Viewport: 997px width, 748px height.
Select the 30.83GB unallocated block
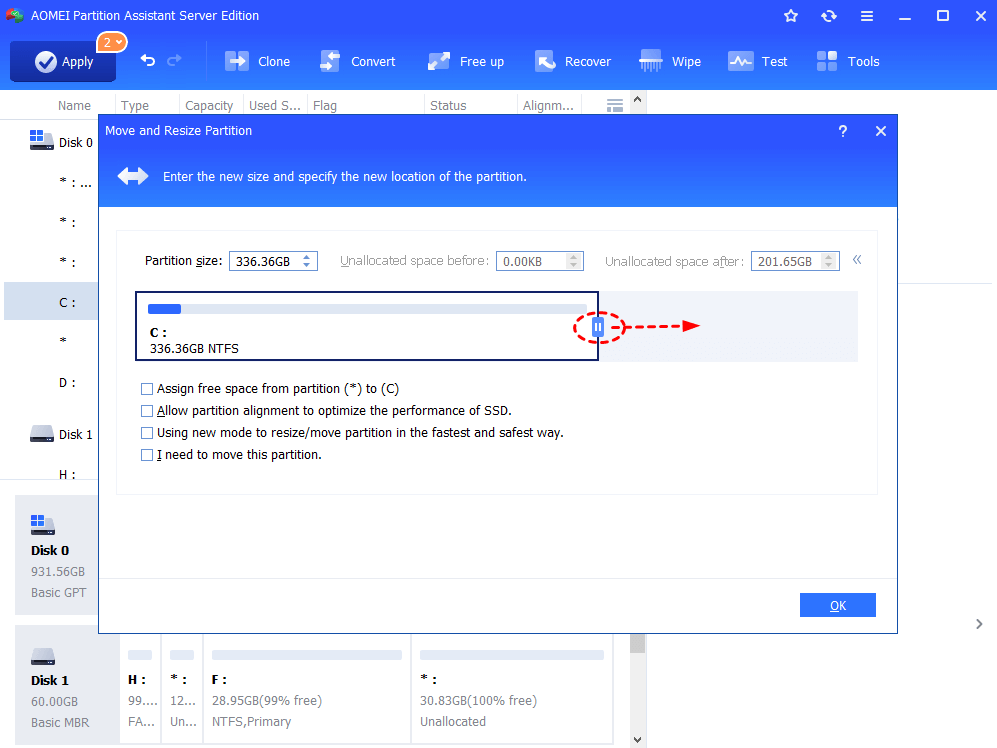point(512,689)
